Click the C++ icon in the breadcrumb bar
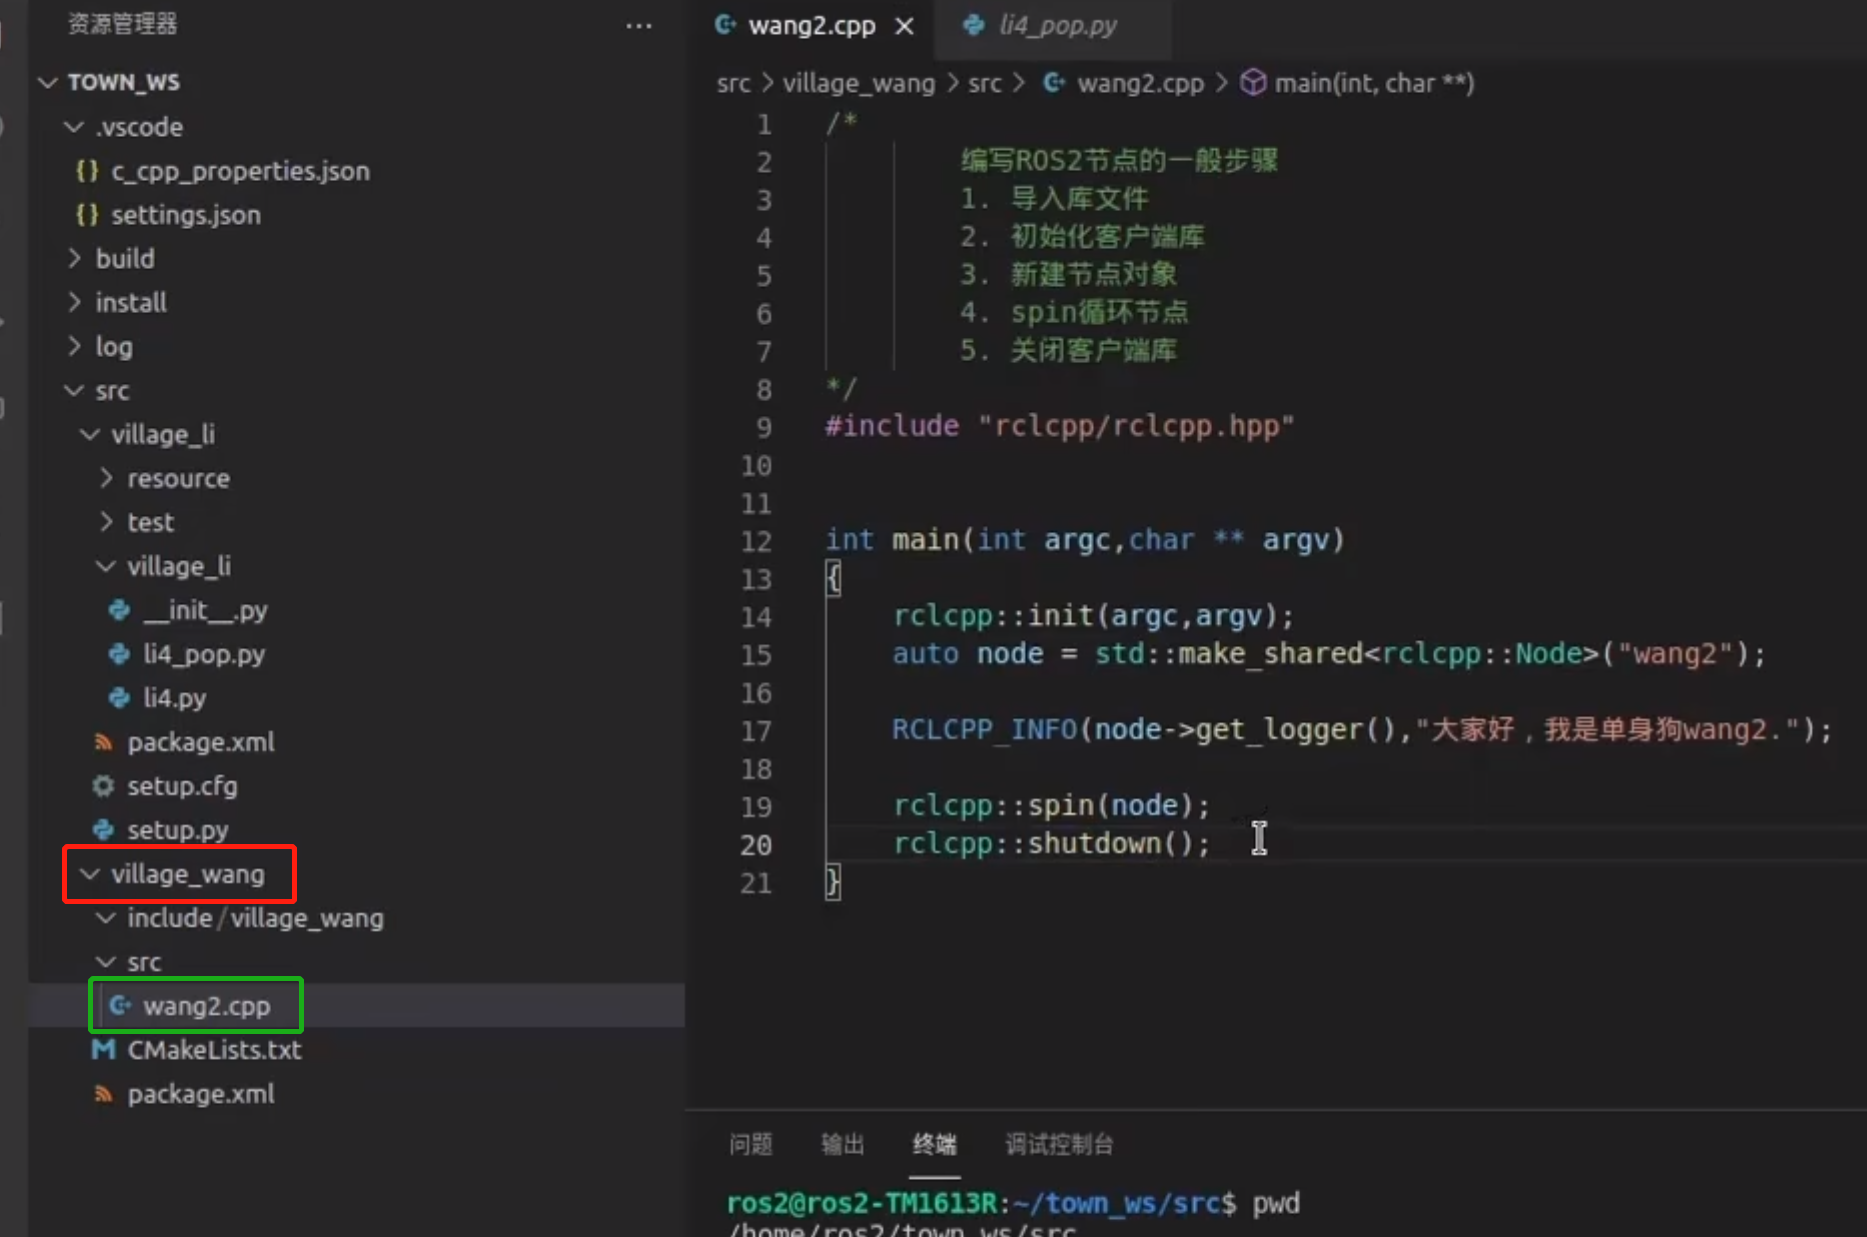This screenshot has height=1237, width=1867. [1053, 83]
